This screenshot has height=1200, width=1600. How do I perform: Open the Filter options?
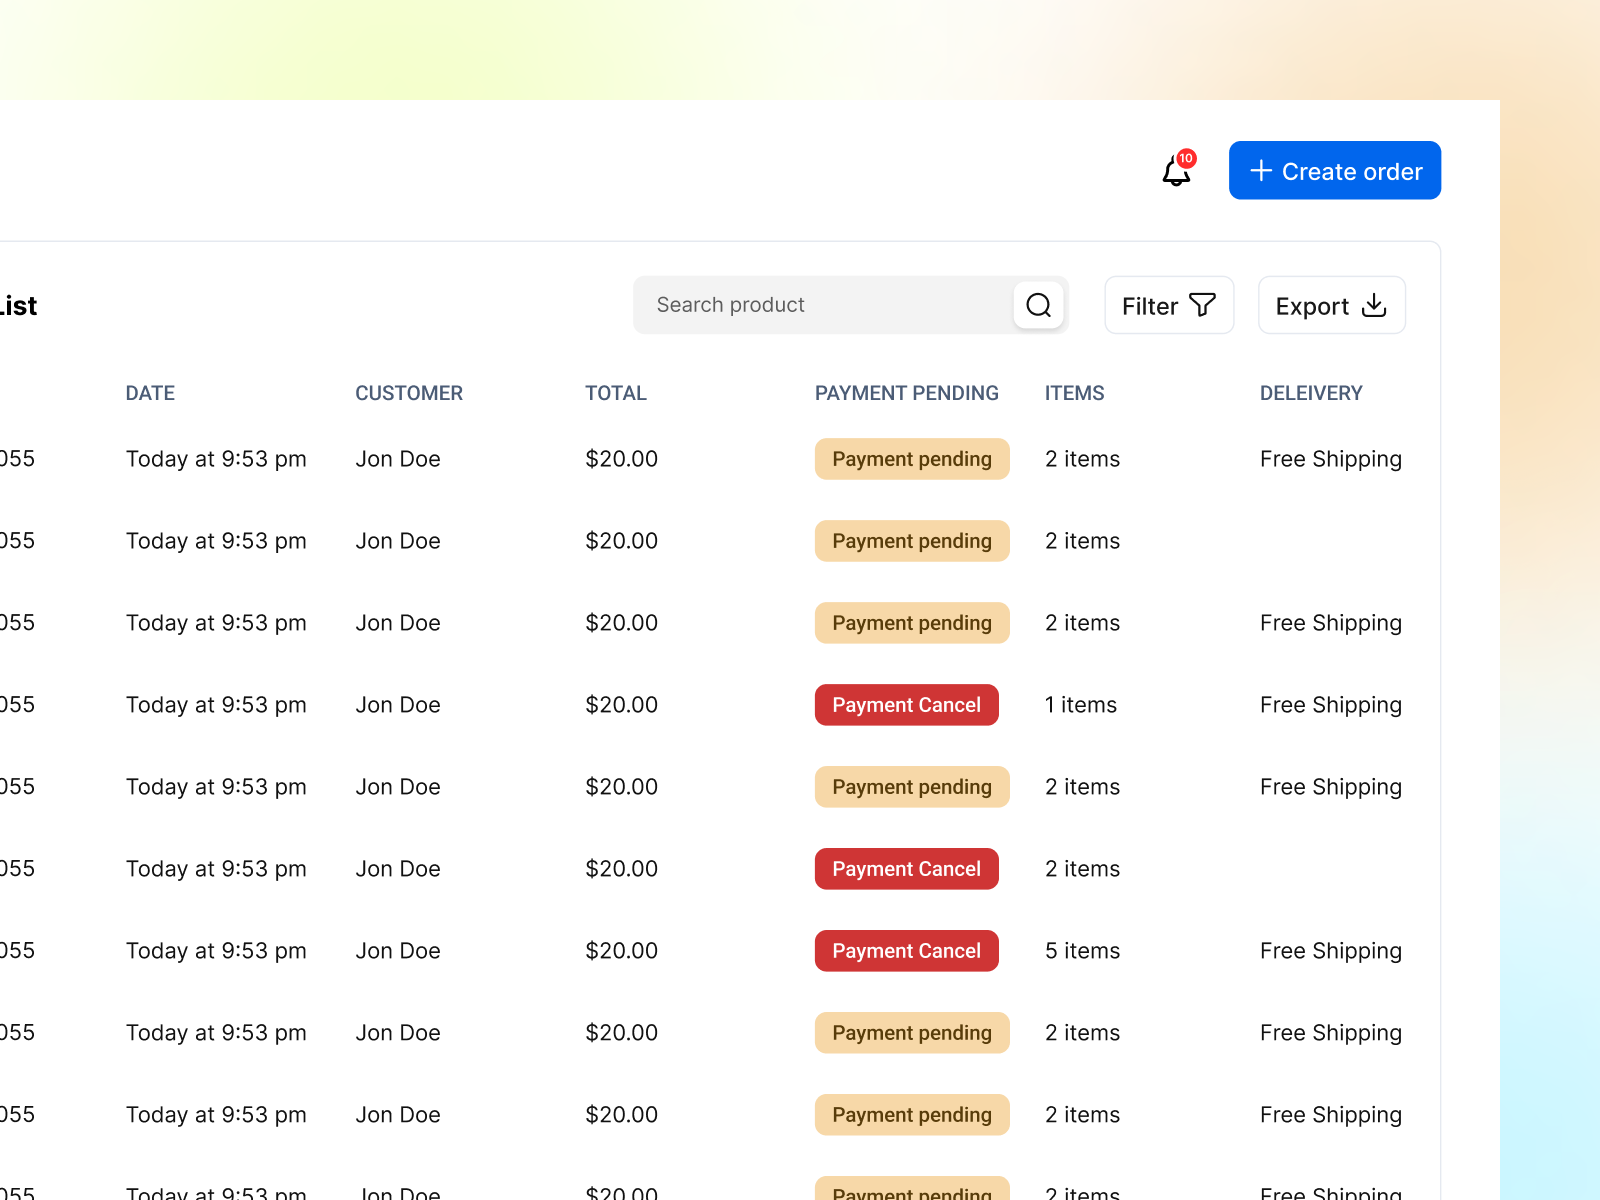point(1168,305)
